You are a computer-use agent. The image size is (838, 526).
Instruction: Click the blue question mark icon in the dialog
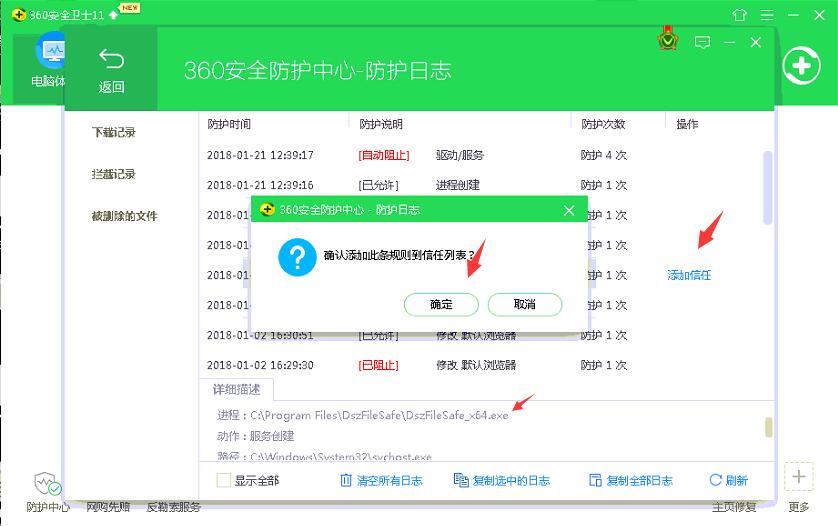[297, 257]
